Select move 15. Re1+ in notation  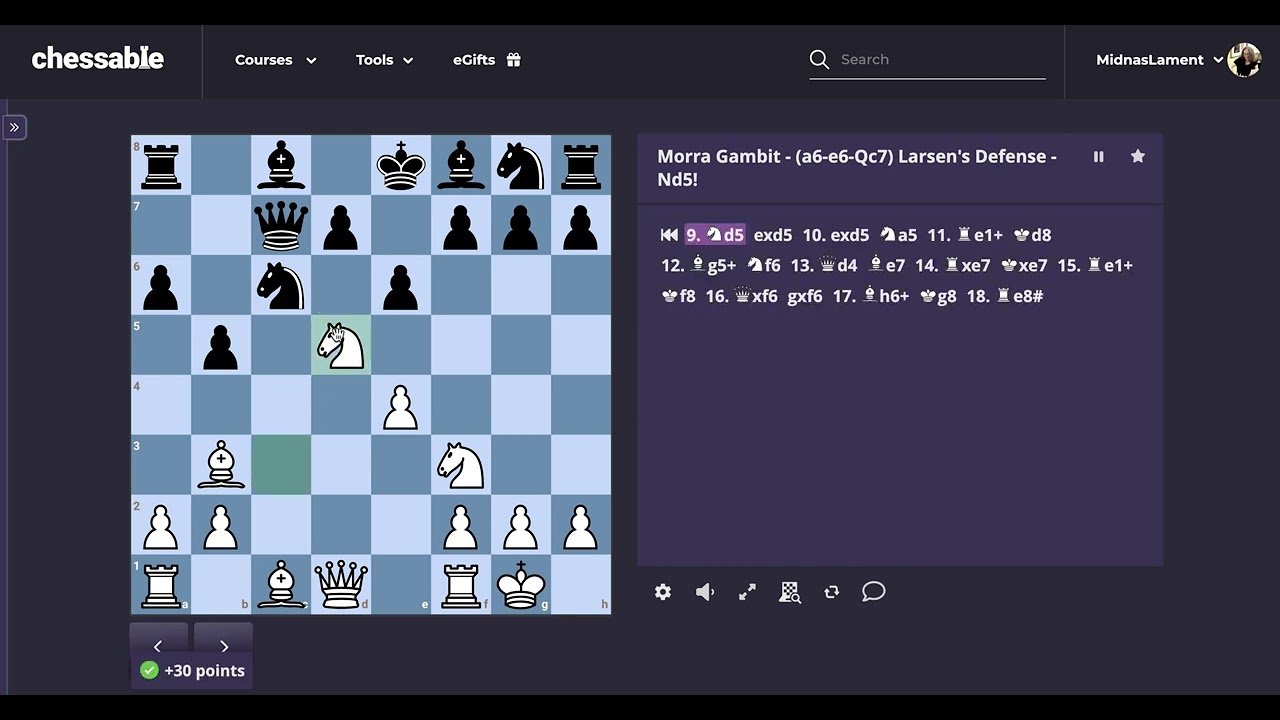[x=1095, y=265]
